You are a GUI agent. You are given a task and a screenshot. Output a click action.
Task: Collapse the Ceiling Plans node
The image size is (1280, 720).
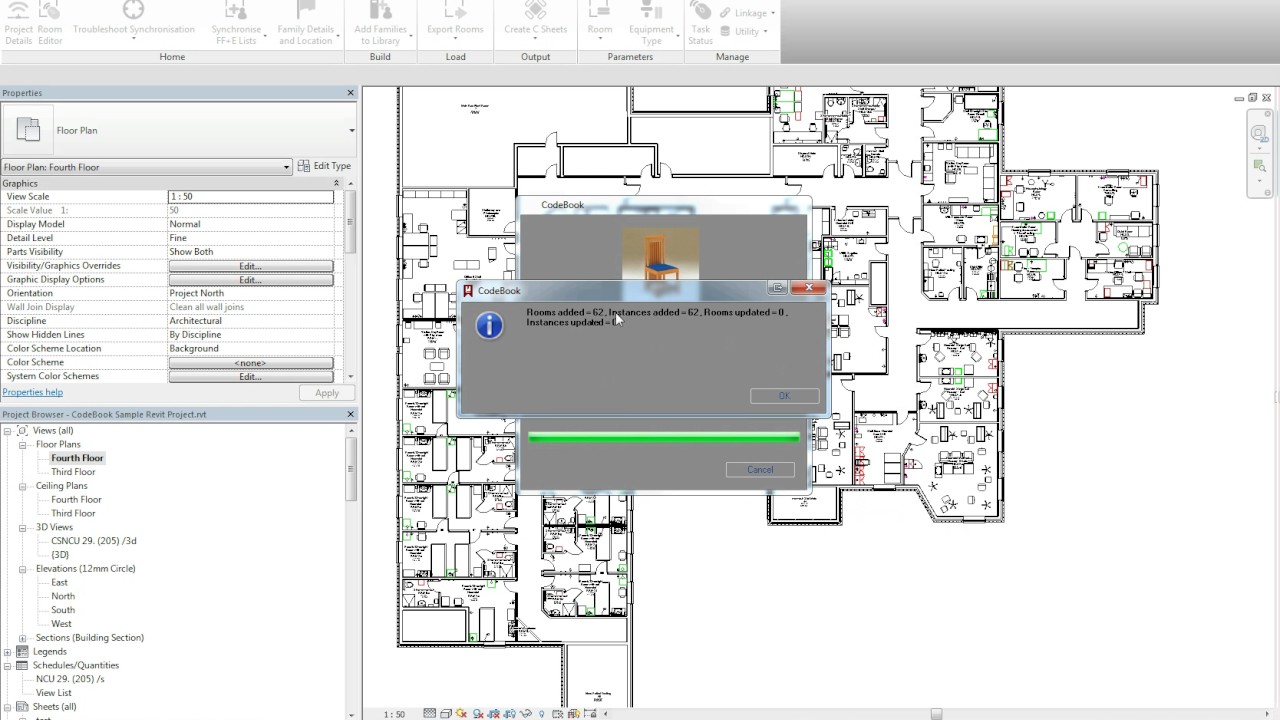pos(23,486)
